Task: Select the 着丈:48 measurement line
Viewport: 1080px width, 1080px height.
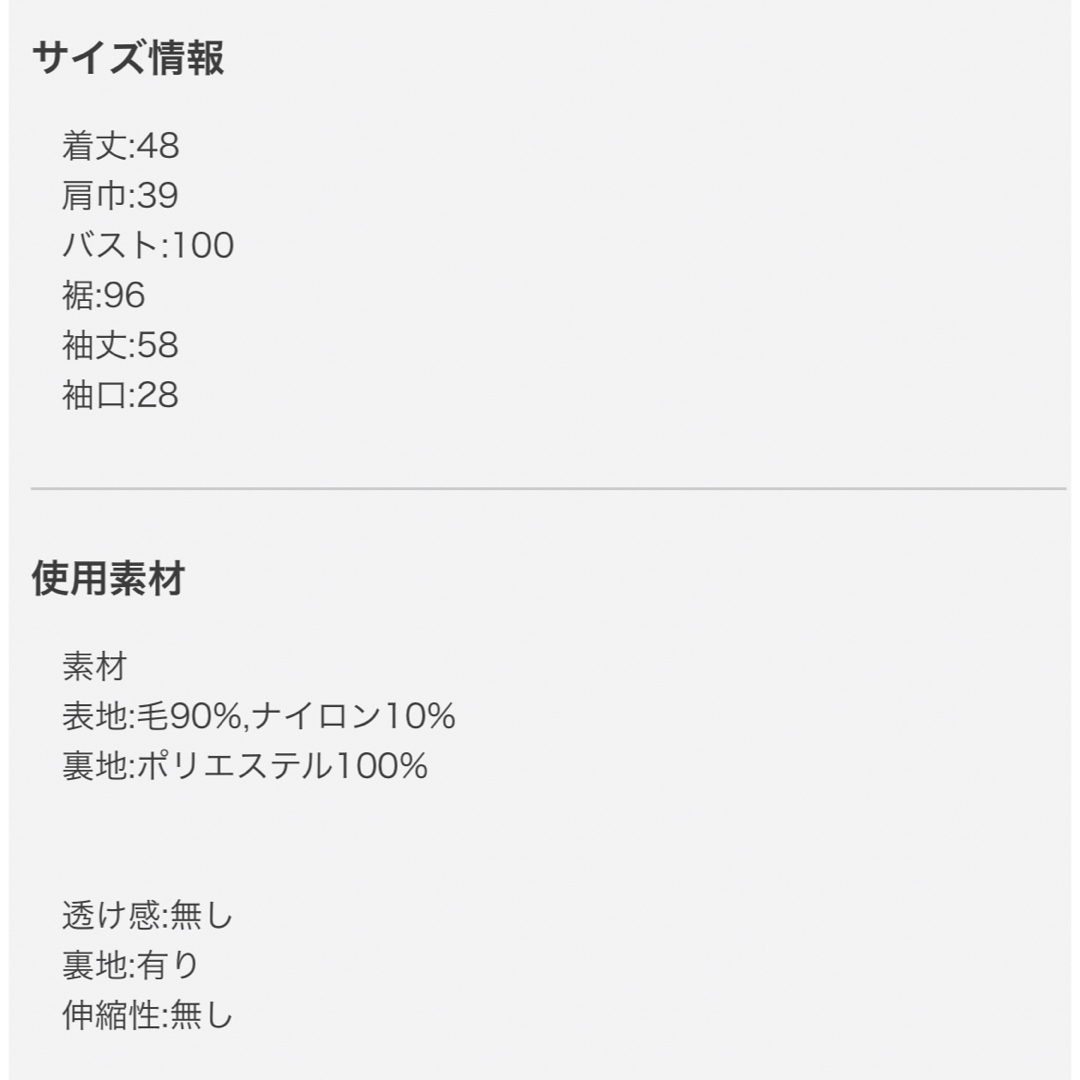Action: [121, 146]
